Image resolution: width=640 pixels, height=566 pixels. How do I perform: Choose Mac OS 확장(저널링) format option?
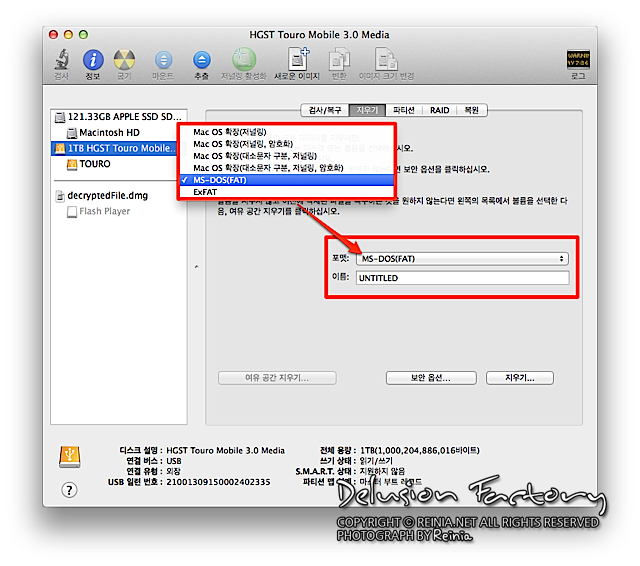click(x=287, y=132)
